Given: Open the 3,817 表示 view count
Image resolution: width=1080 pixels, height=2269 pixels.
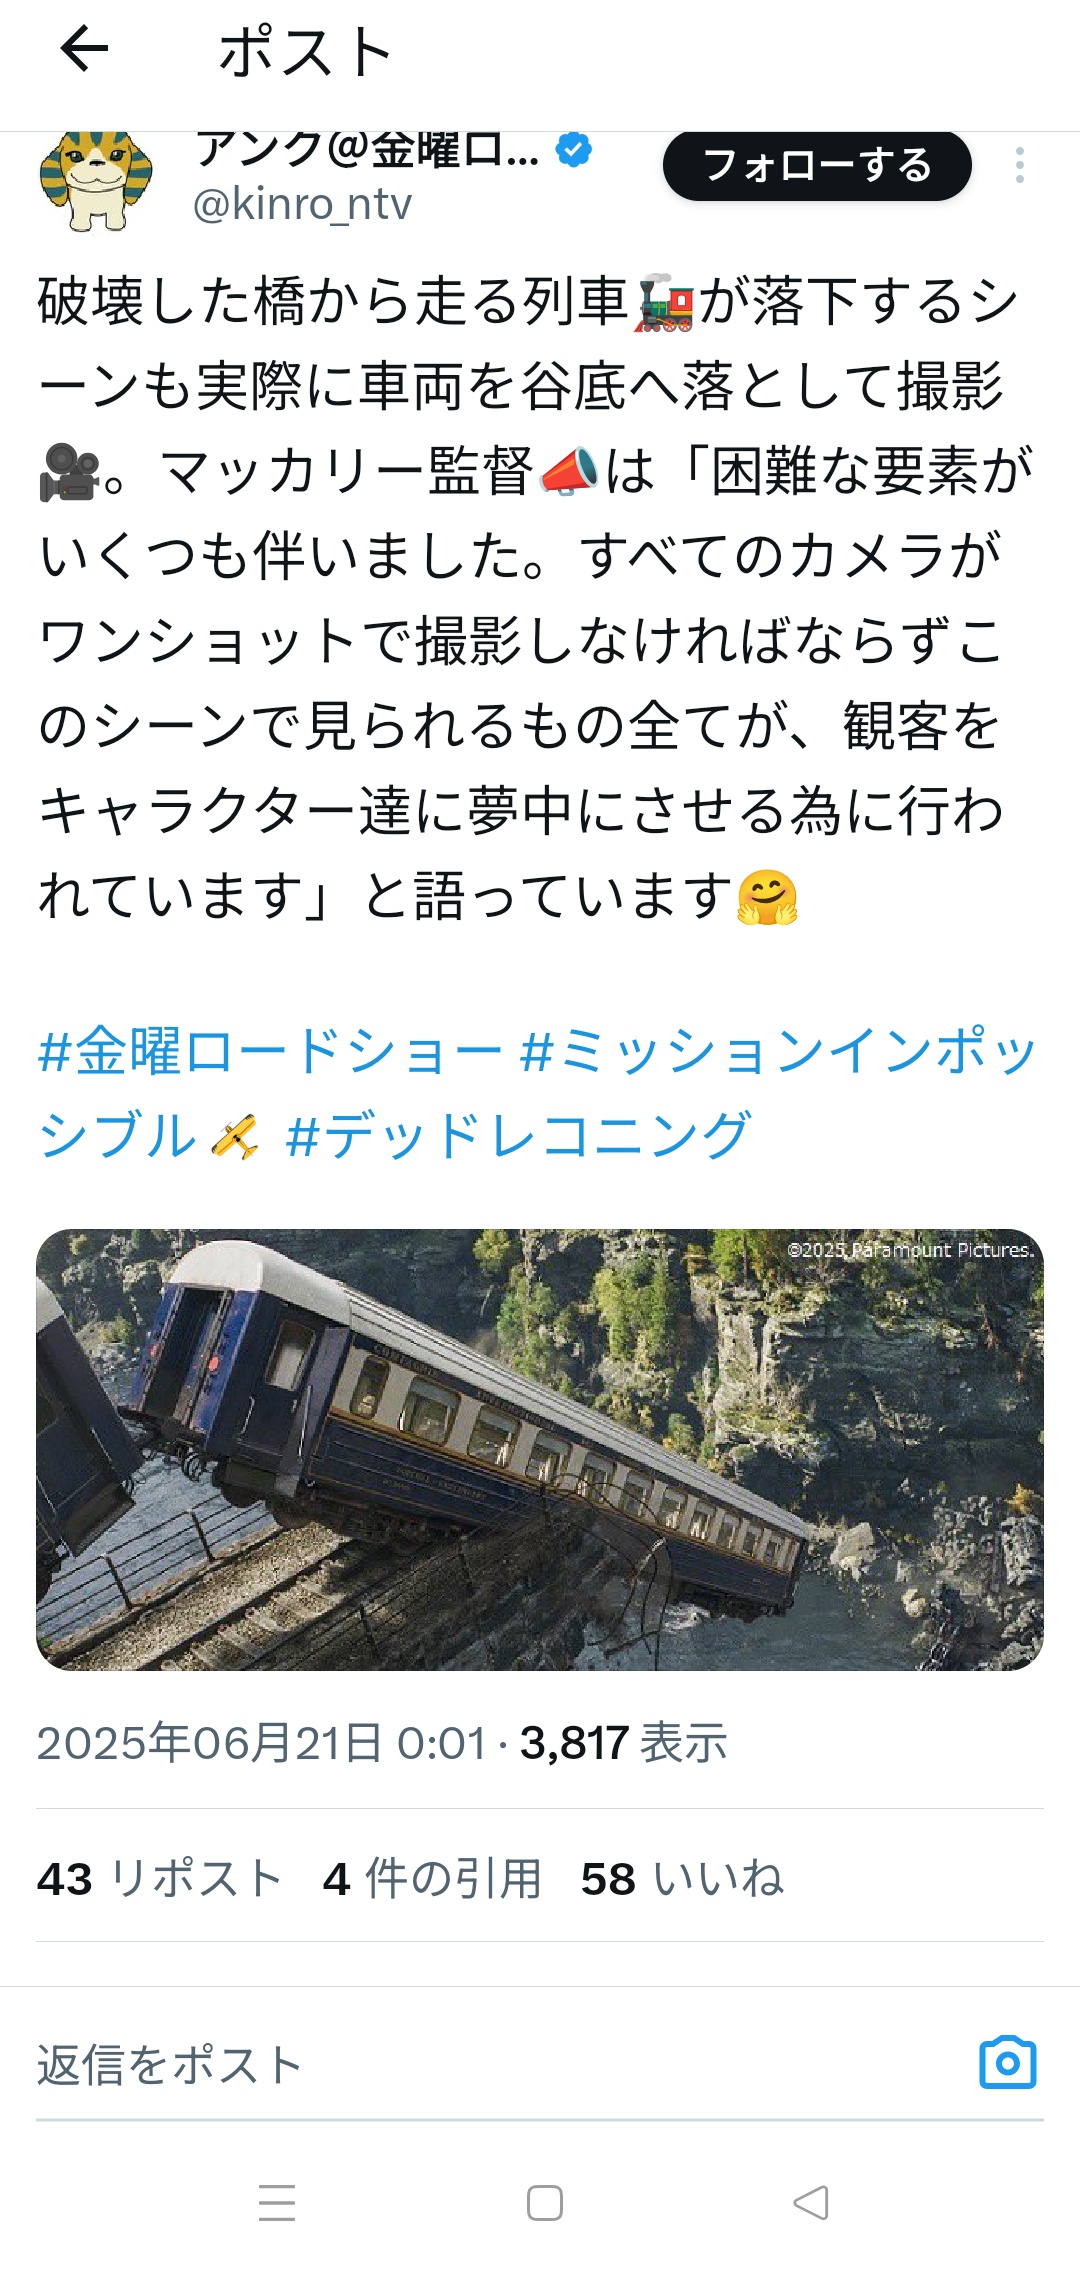Looking at the screenshot, I should (623, 1743).
